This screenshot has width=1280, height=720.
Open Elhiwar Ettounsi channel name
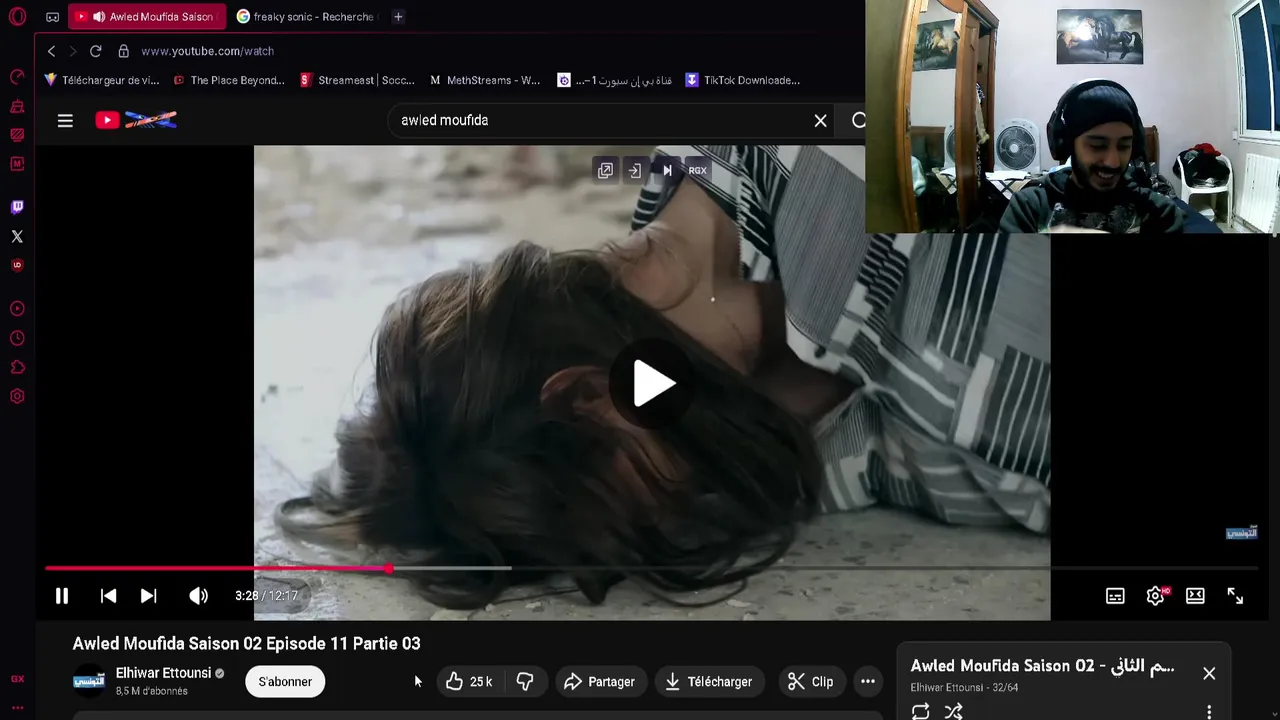tap(163, 673)
